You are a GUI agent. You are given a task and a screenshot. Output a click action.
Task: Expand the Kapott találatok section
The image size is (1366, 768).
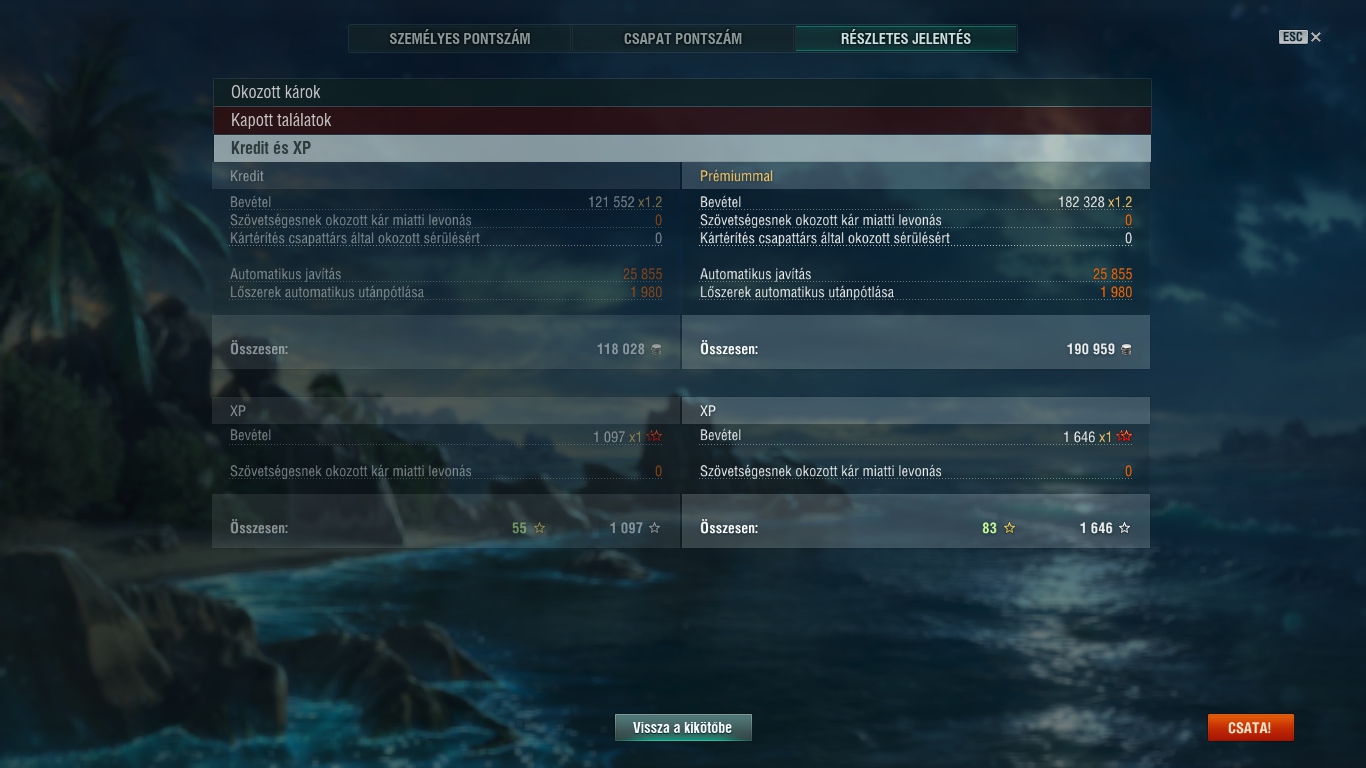682,120
